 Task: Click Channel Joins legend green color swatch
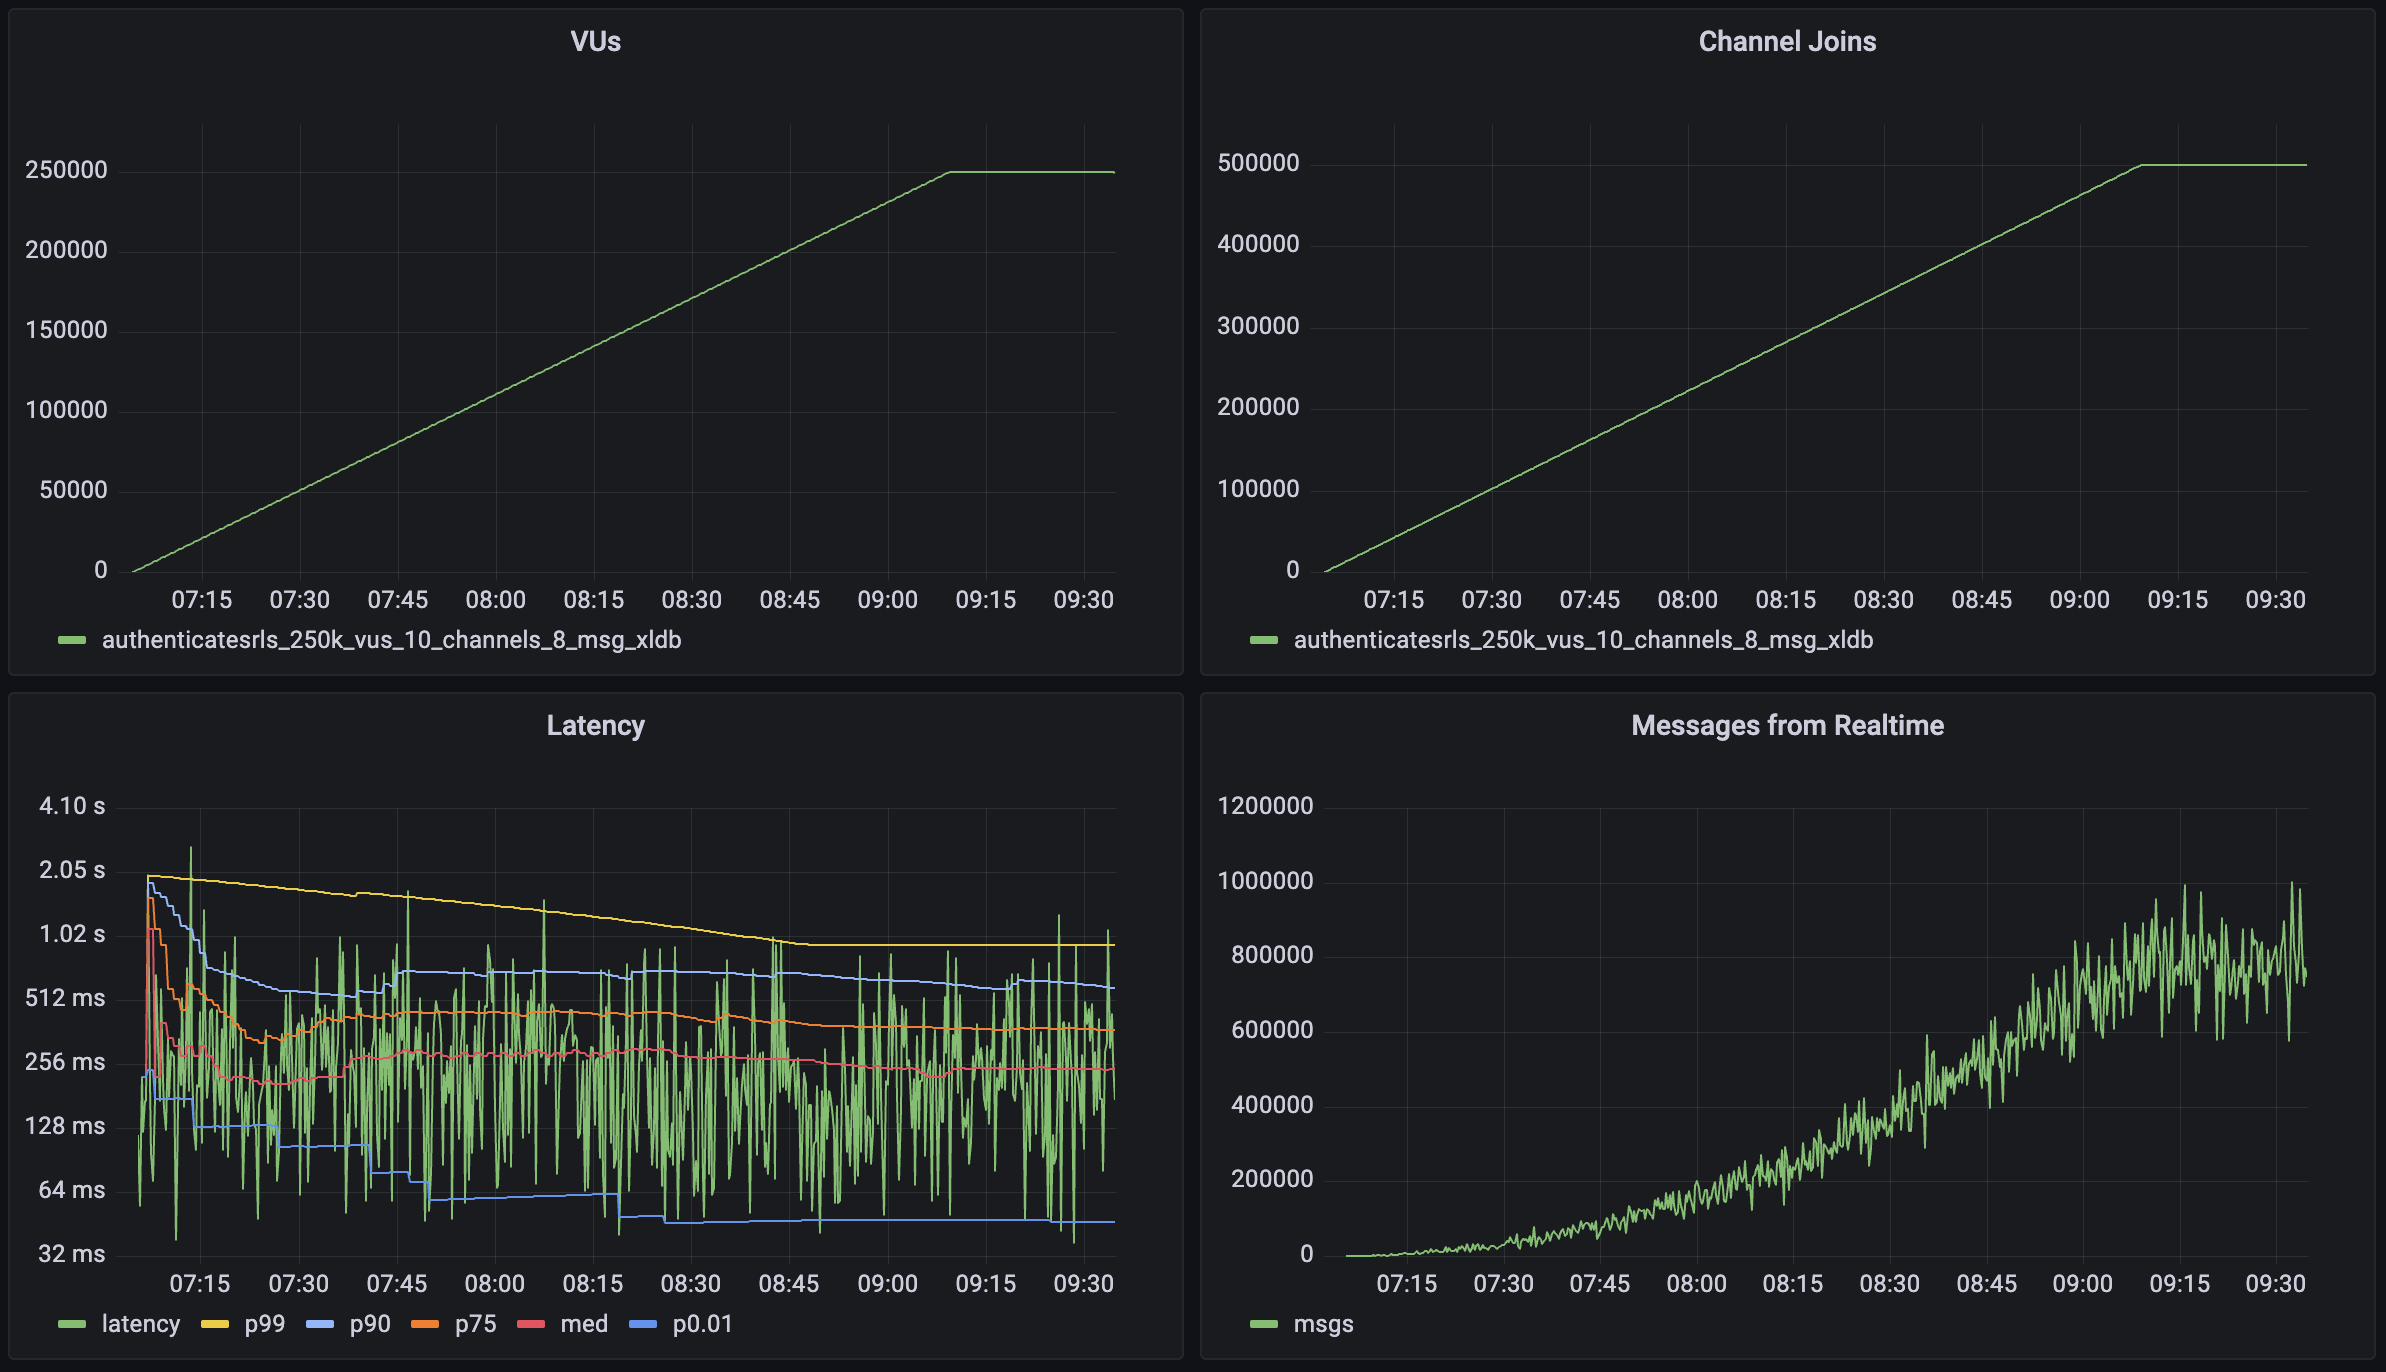(1264, 641)
